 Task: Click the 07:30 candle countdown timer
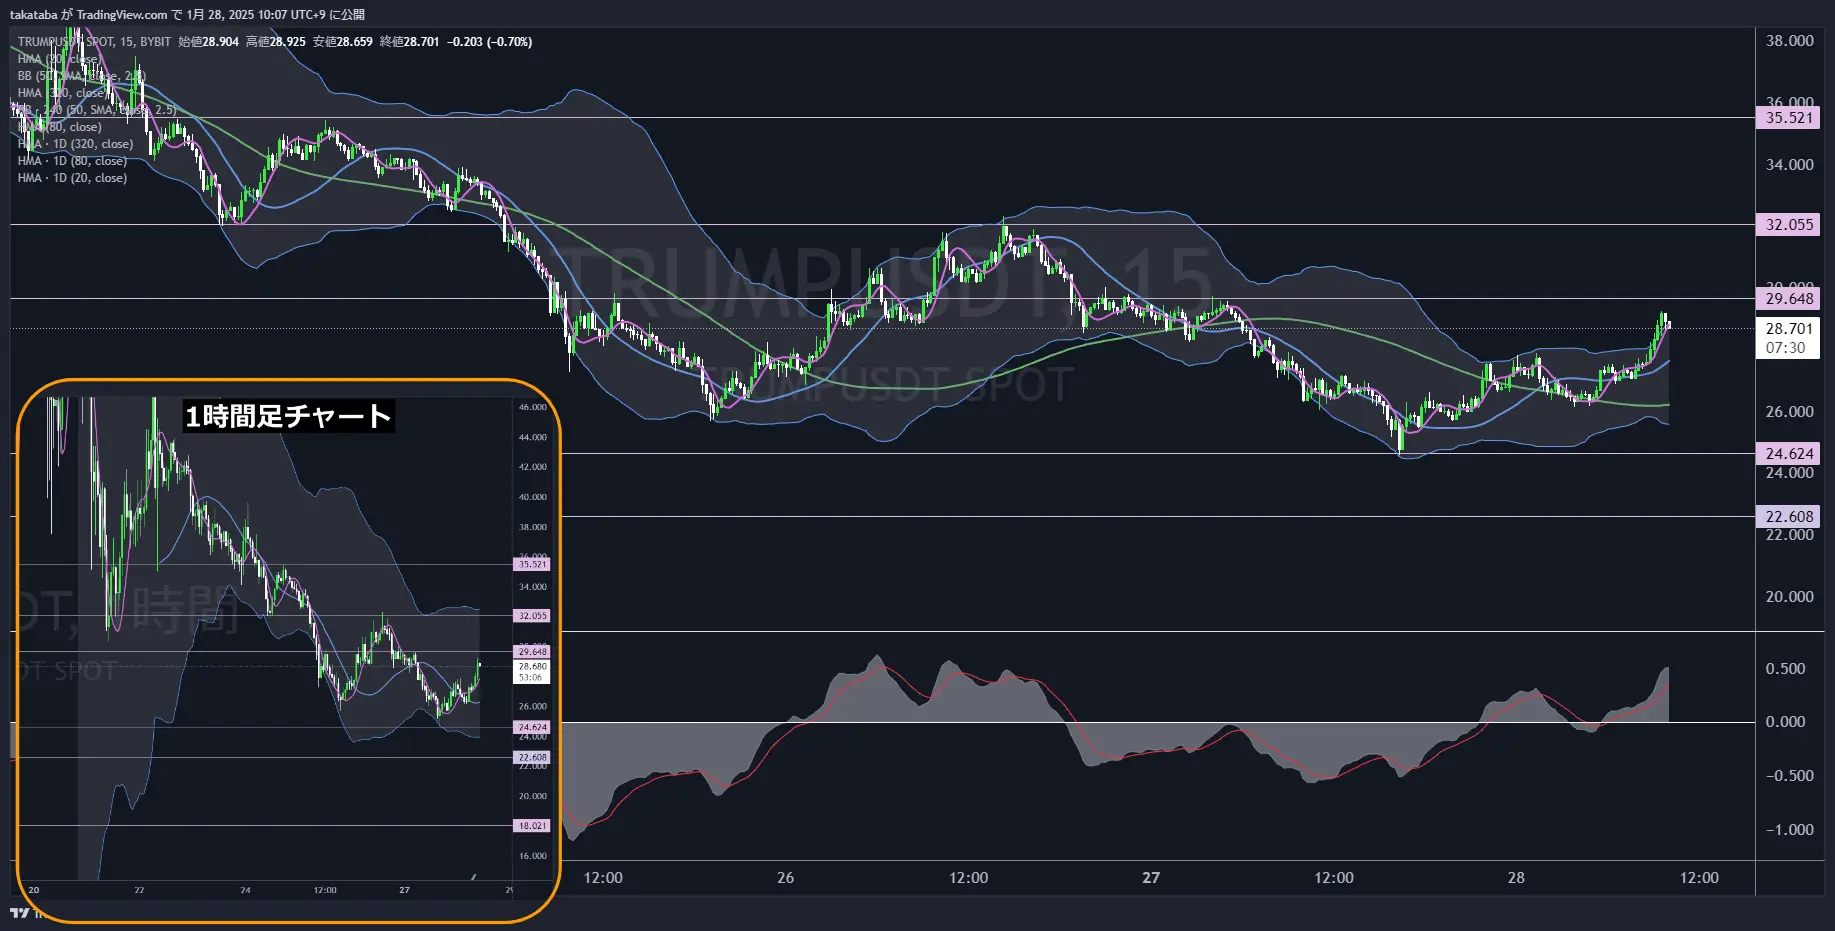pos(1785,348)
